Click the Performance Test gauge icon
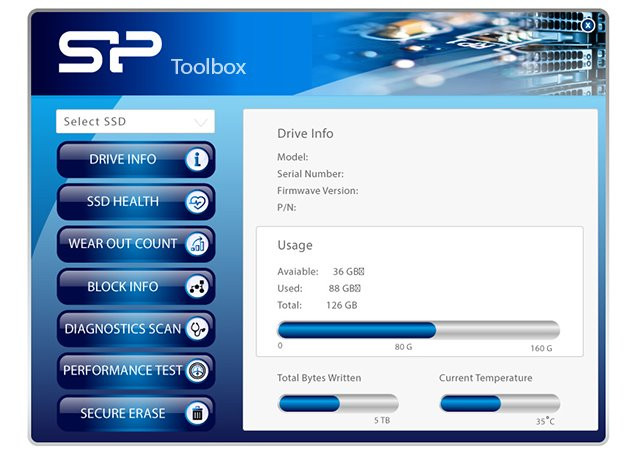The image size is (644, 460). (x=197, y=371)
